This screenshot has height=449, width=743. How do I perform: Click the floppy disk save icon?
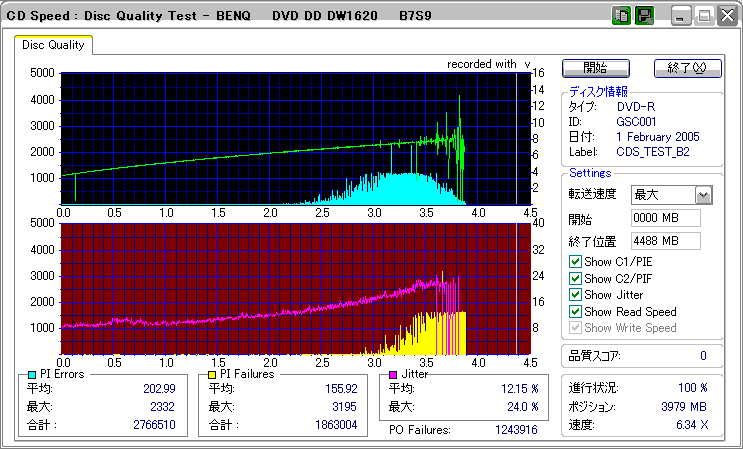pyautogui.click(x=644, y=16)
